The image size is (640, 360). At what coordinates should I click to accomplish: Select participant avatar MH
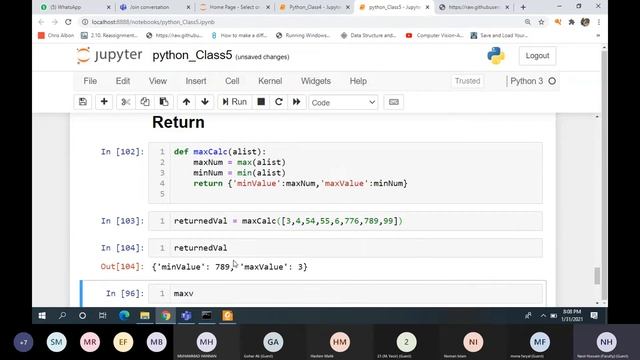click(x=207, y=342)
